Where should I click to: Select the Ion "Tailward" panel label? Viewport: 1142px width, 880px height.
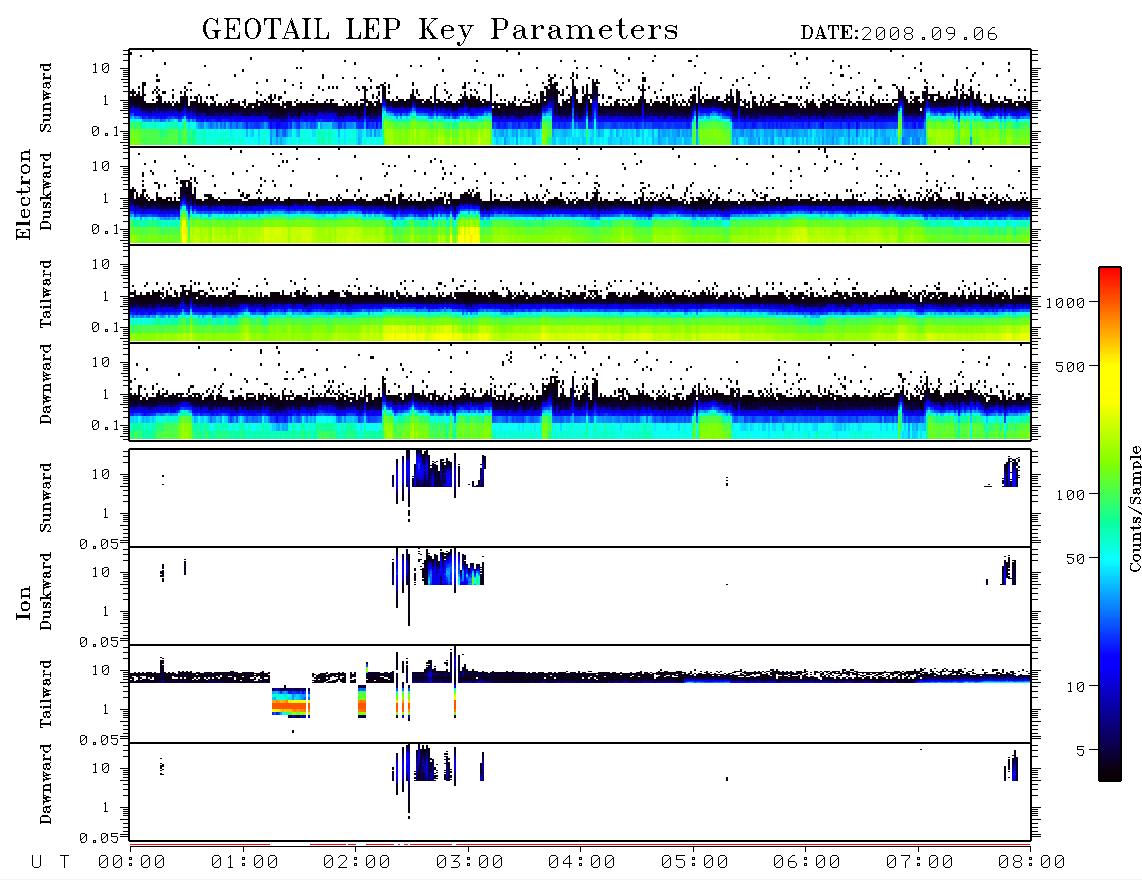click(x=46, y=694)
